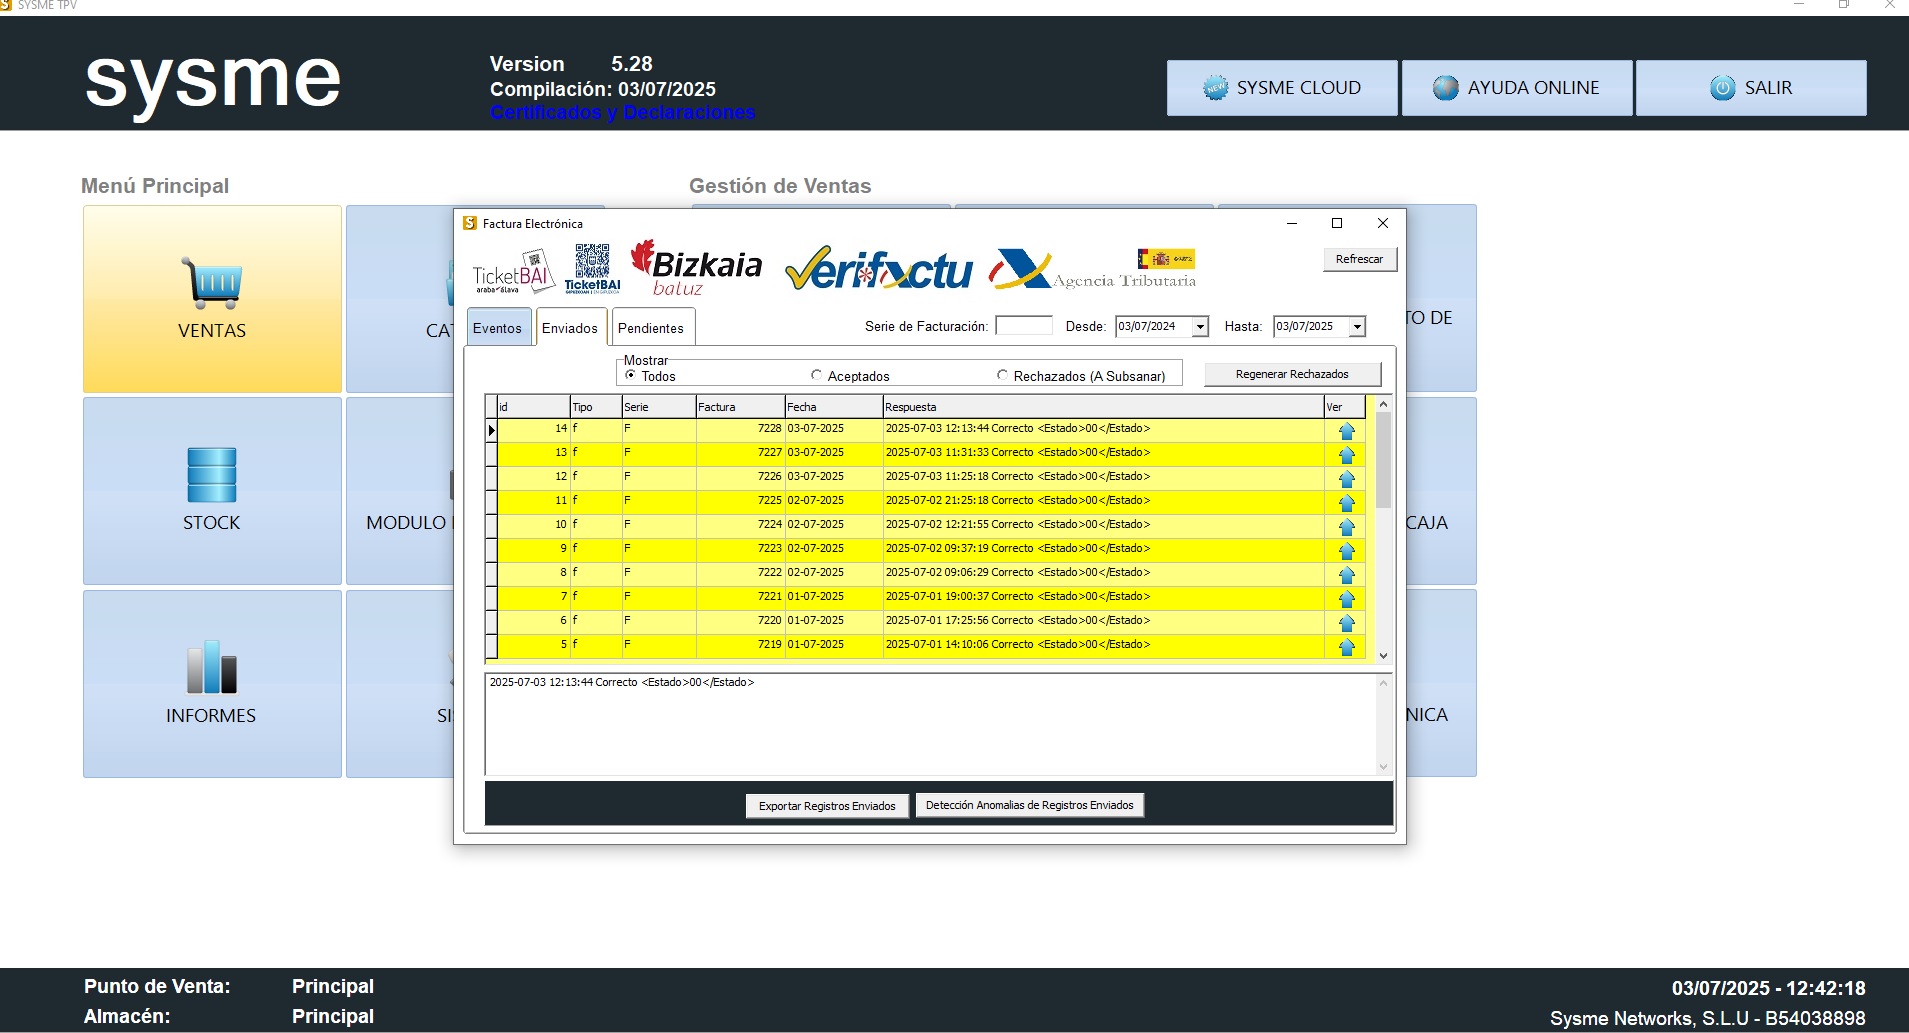This screenshot has height=1033, width=1909.
Task: Select the Todos radio button
Action: click(x=631, y=375)
